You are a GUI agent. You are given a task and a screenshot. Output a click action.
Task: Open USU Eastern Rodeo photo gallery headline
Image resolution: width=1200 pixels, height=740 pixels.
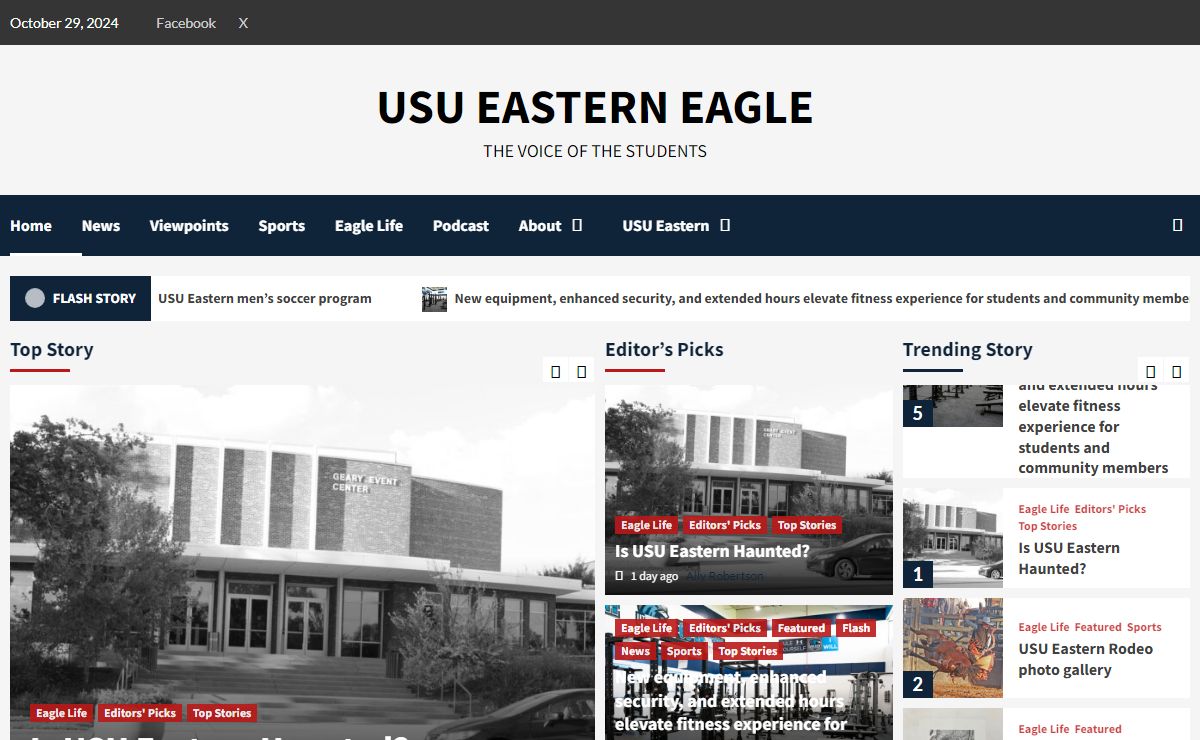pyautogui.click(x=1085, y=659)
